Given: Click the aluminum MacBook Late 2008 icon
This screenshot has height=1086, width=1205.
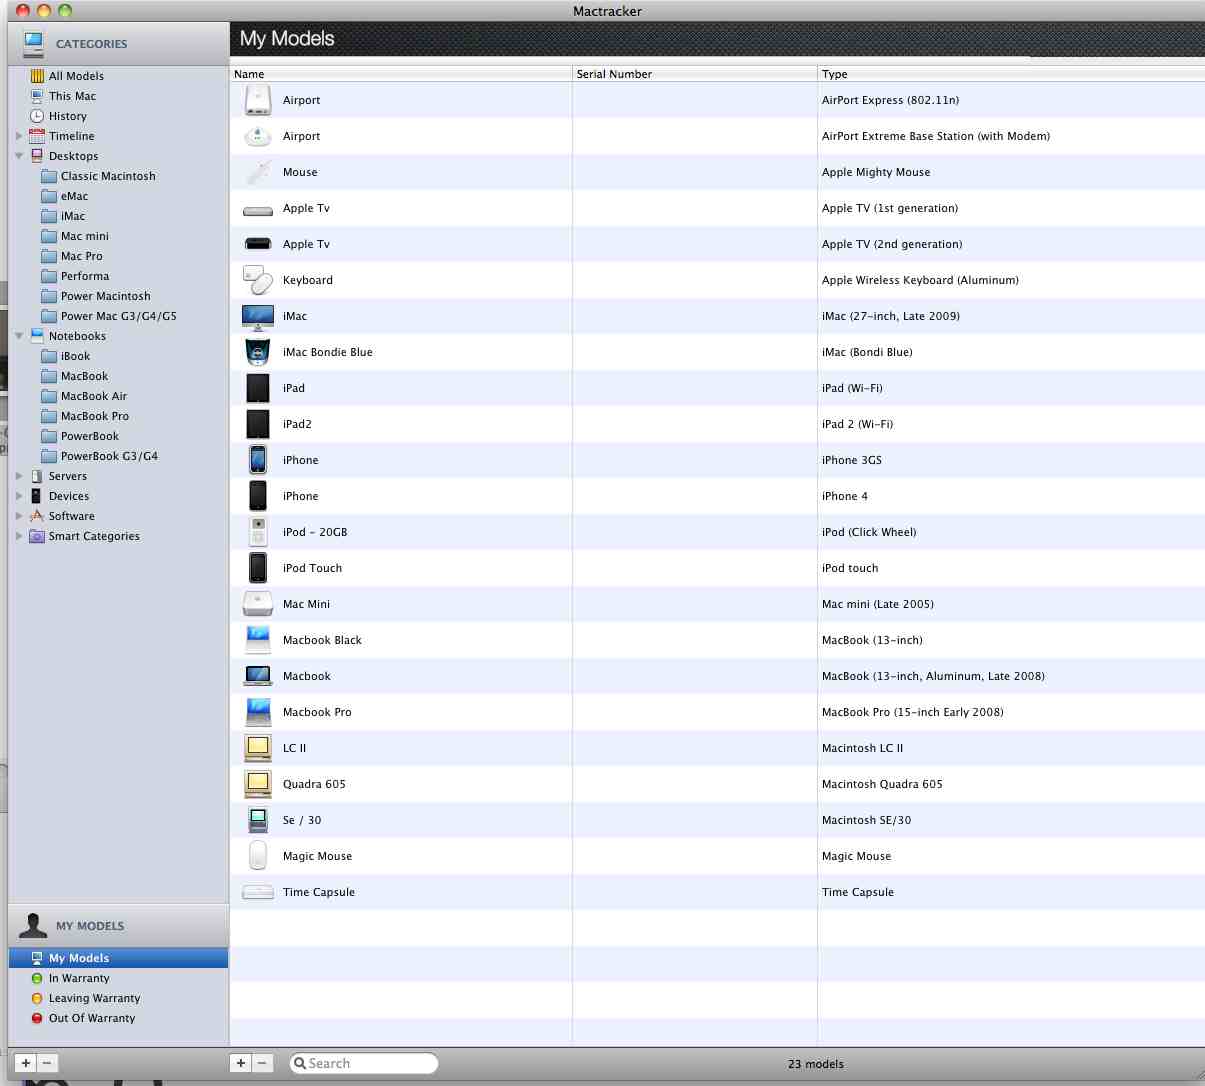Looking at the screenshot, I should click(258, 676).
